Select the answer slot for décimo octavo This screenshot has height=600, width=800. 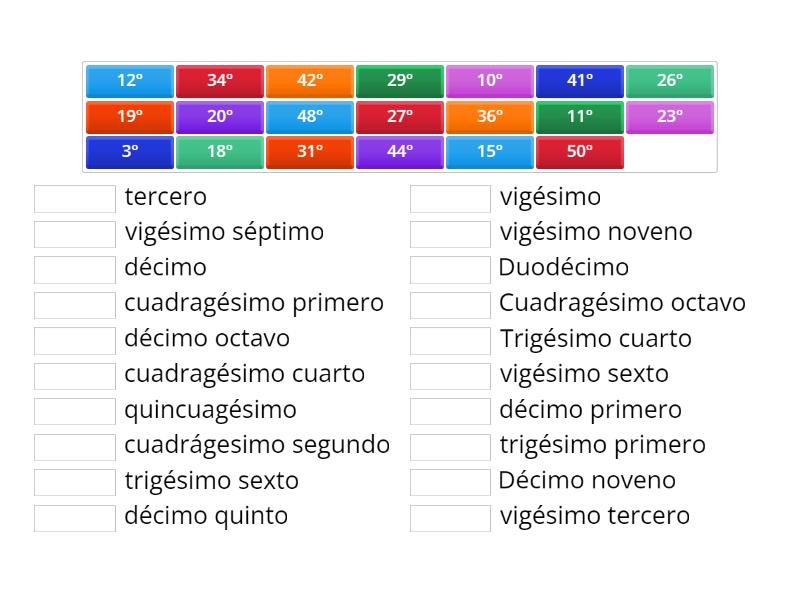point(75,340)
